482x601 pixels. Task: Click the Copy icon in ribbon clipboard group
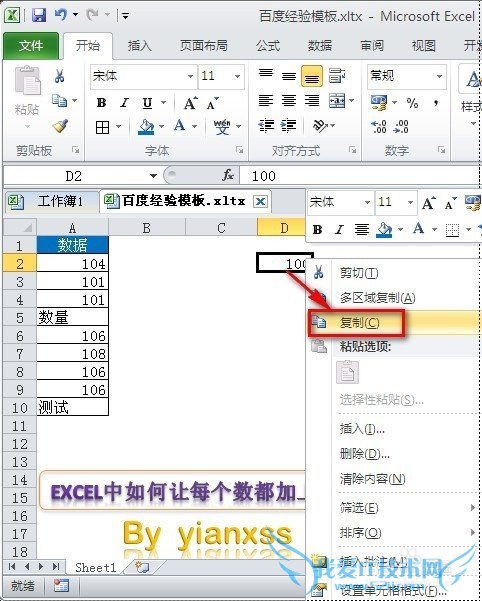[60, 100]
